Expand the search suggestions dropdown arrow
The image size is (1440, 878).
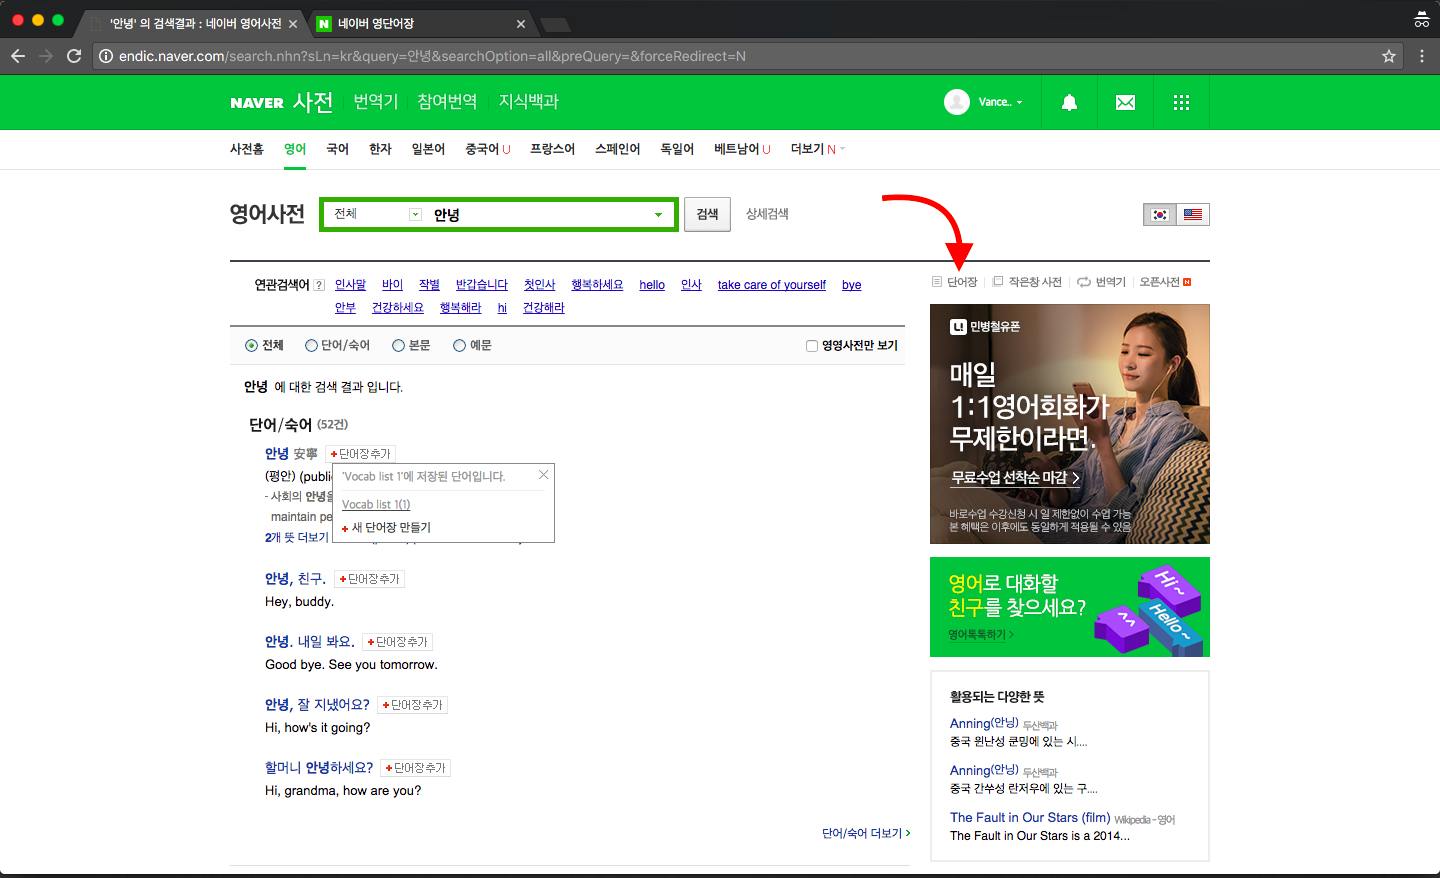pyautogui.click(x=658, y=215)
